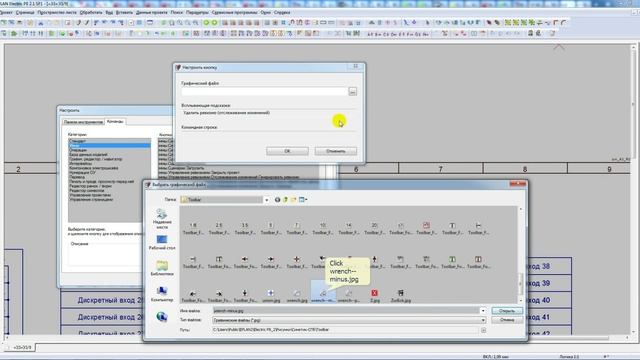
Task: Select Нумерация СУ category
Action: pos(82,173)
